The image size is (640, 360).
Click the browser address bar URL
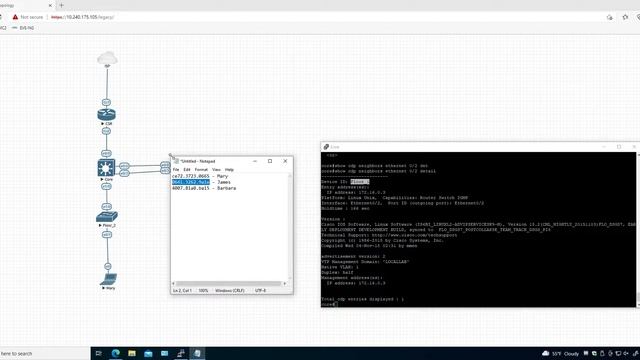click(82, 17)
